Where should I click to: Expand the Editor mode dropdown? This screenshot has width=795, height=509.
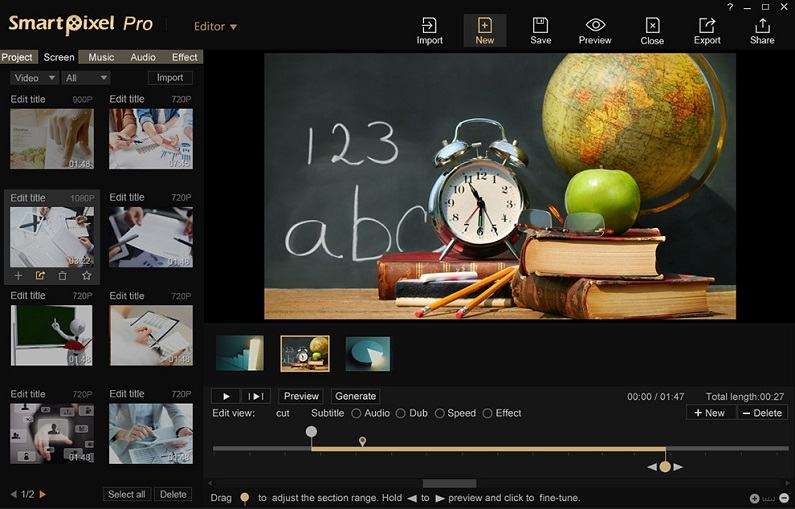point(215,27)
